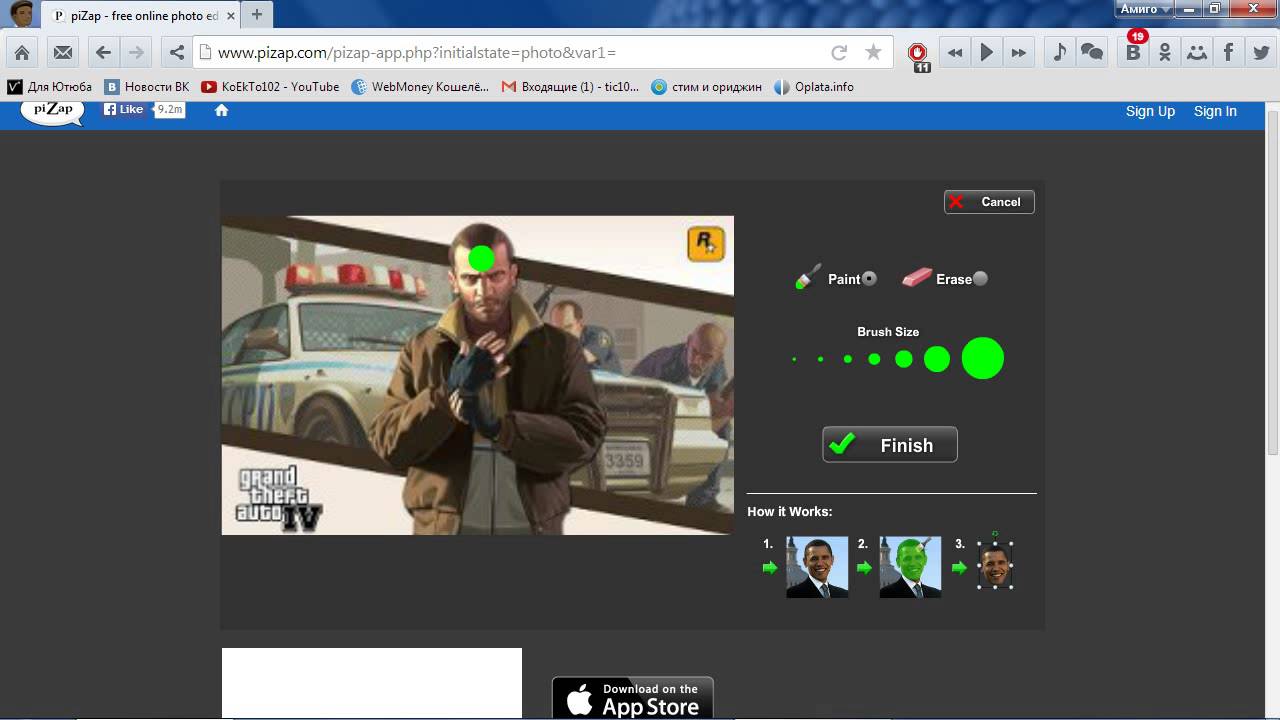Select the Erase eraser icon
Image resolution: width=1280 pixels, height=720 pixels.
pos(916,278)
